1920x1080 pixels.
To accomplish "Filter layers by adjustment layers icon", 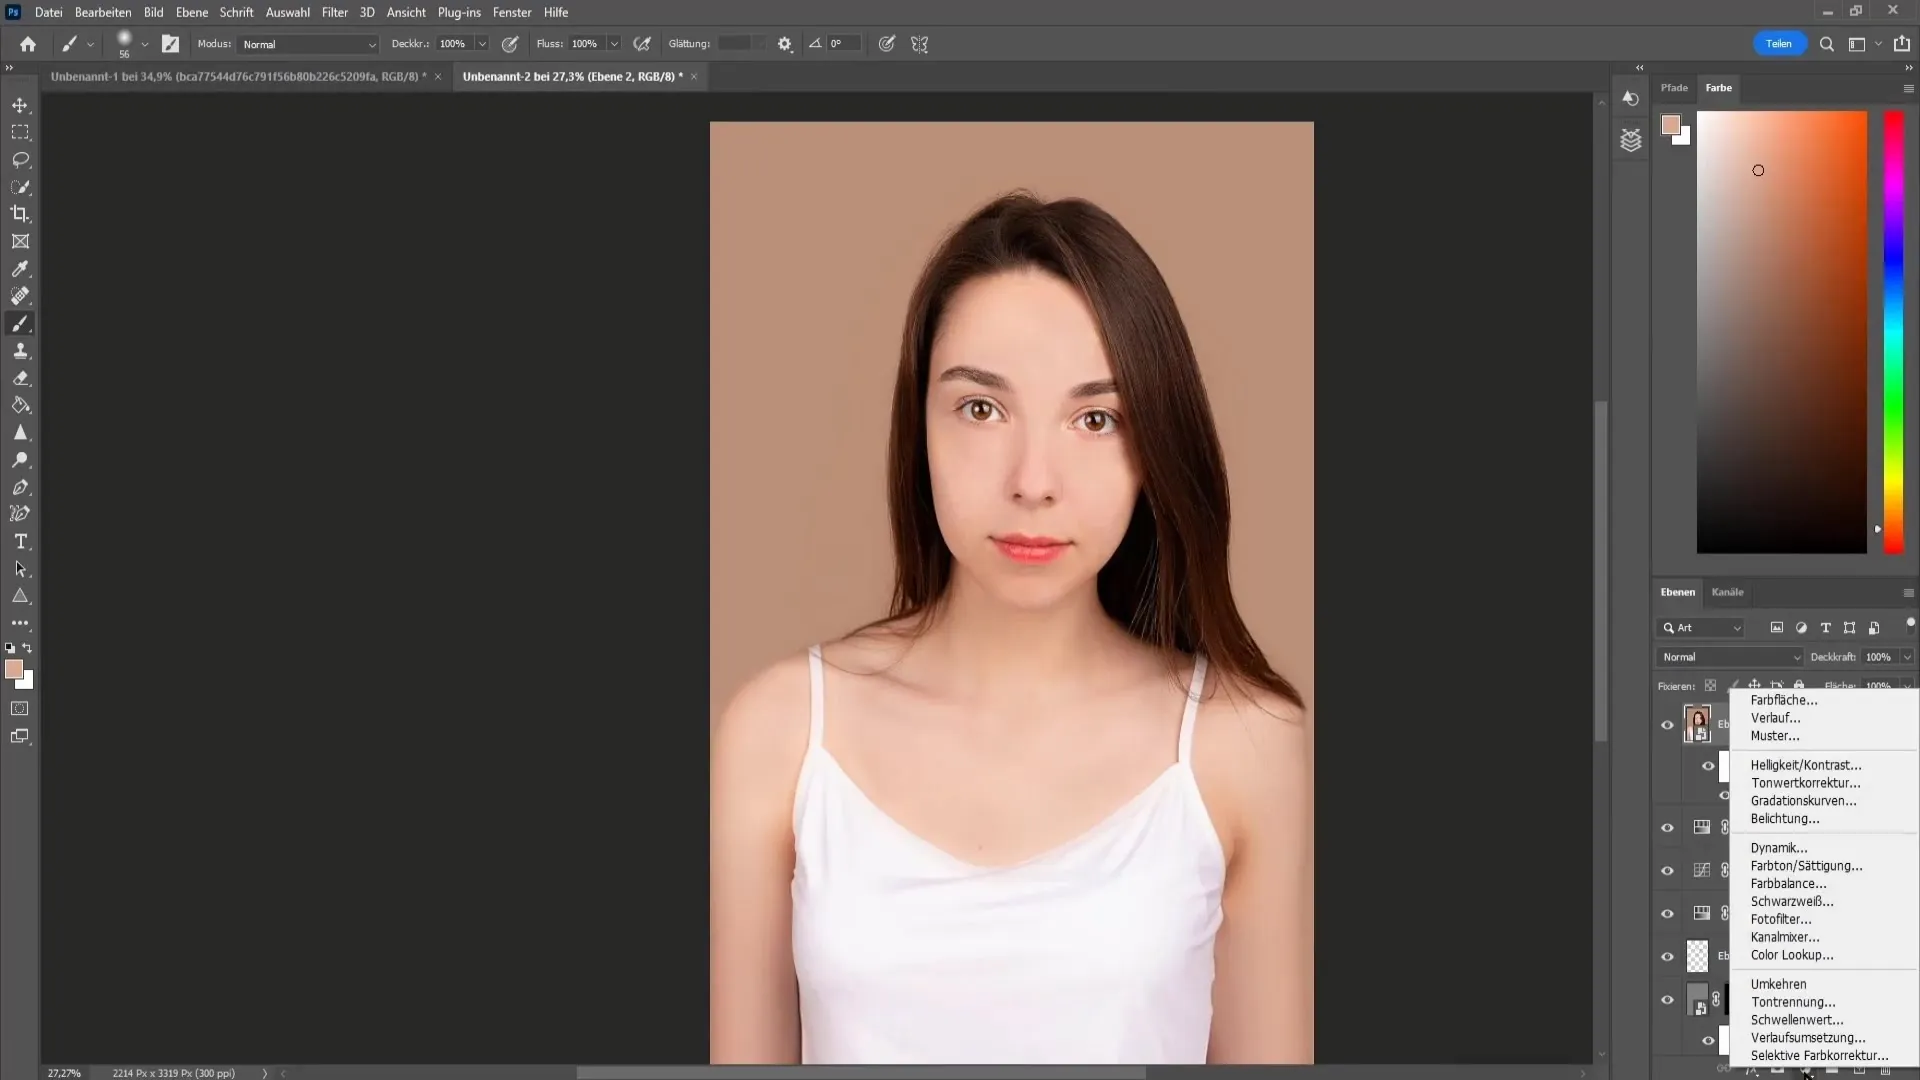I will point(1801,628).
